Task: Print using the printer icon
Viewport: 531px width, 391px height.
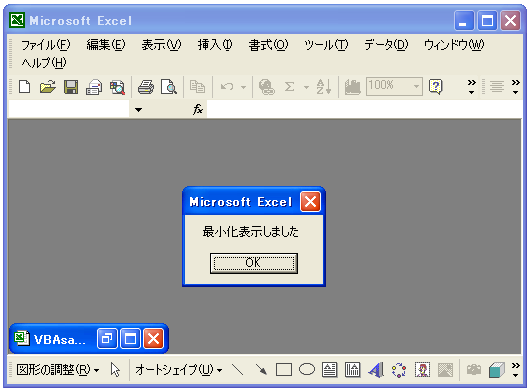Action: 146,87
